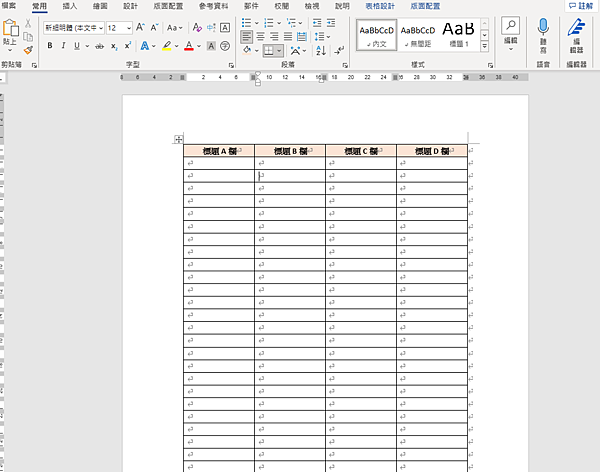Open the 插入 tab
600x472 pixels.
pyautogui.click(x=70, y=6)
